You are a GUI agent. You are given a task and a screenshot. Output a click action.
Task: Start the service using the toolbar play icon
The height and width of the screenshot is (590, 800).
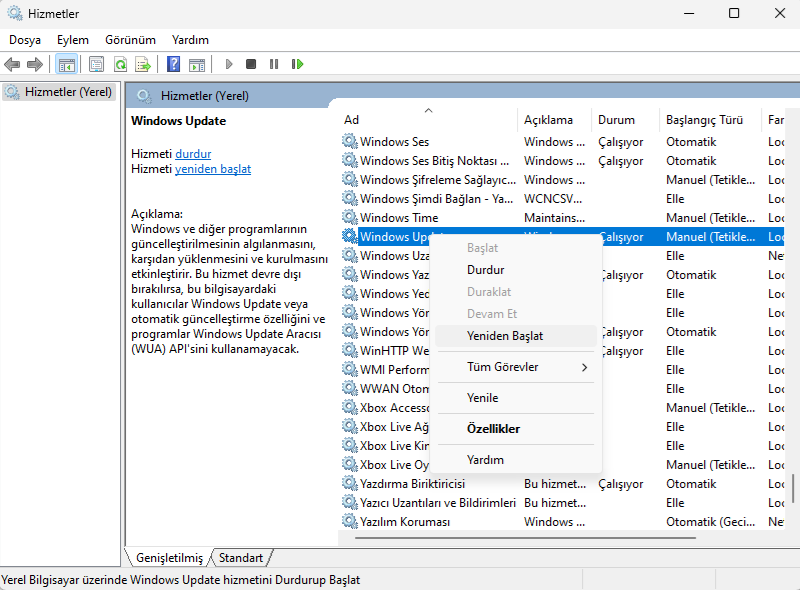tap(229, 63)
